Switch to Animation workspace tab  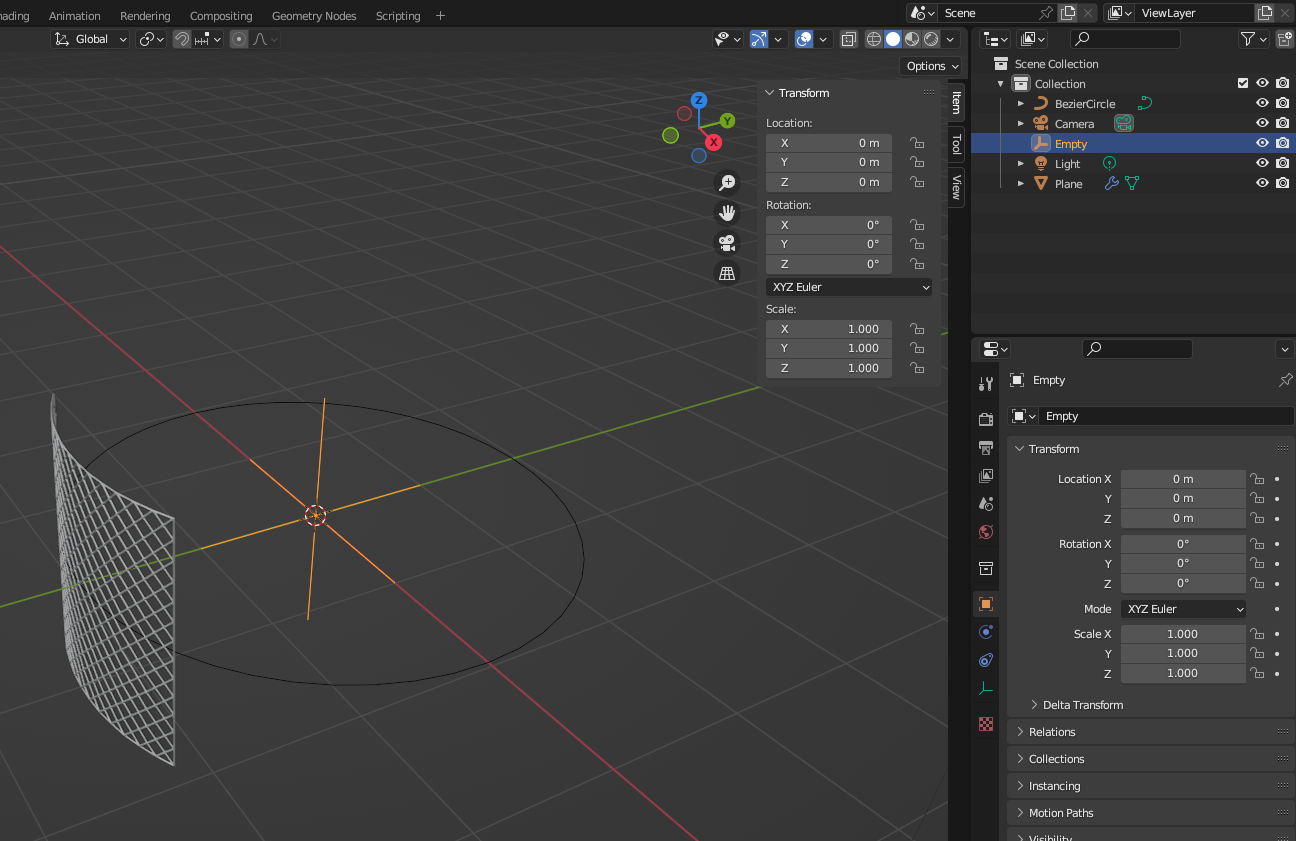pos(75,16)
